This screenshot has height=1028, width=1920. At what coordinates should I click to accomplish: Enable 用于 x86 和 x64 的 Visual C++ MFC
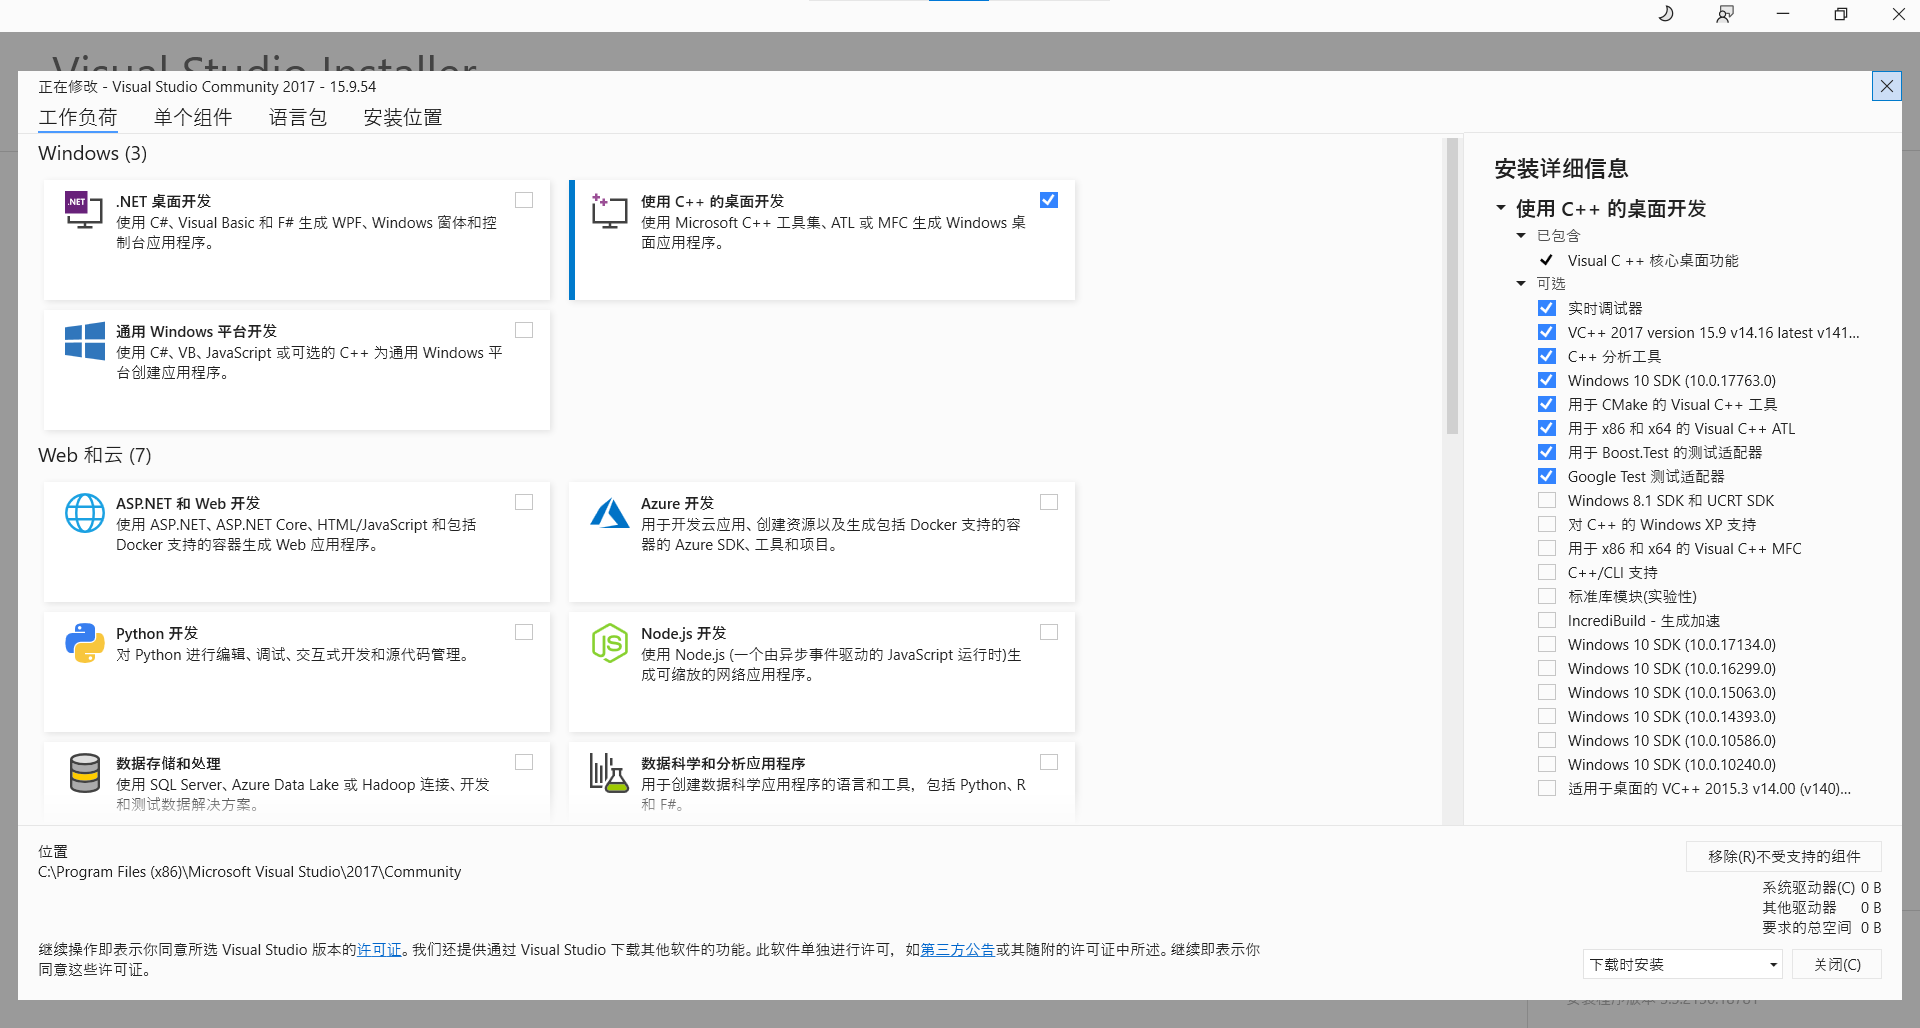tap(1547, 548)
